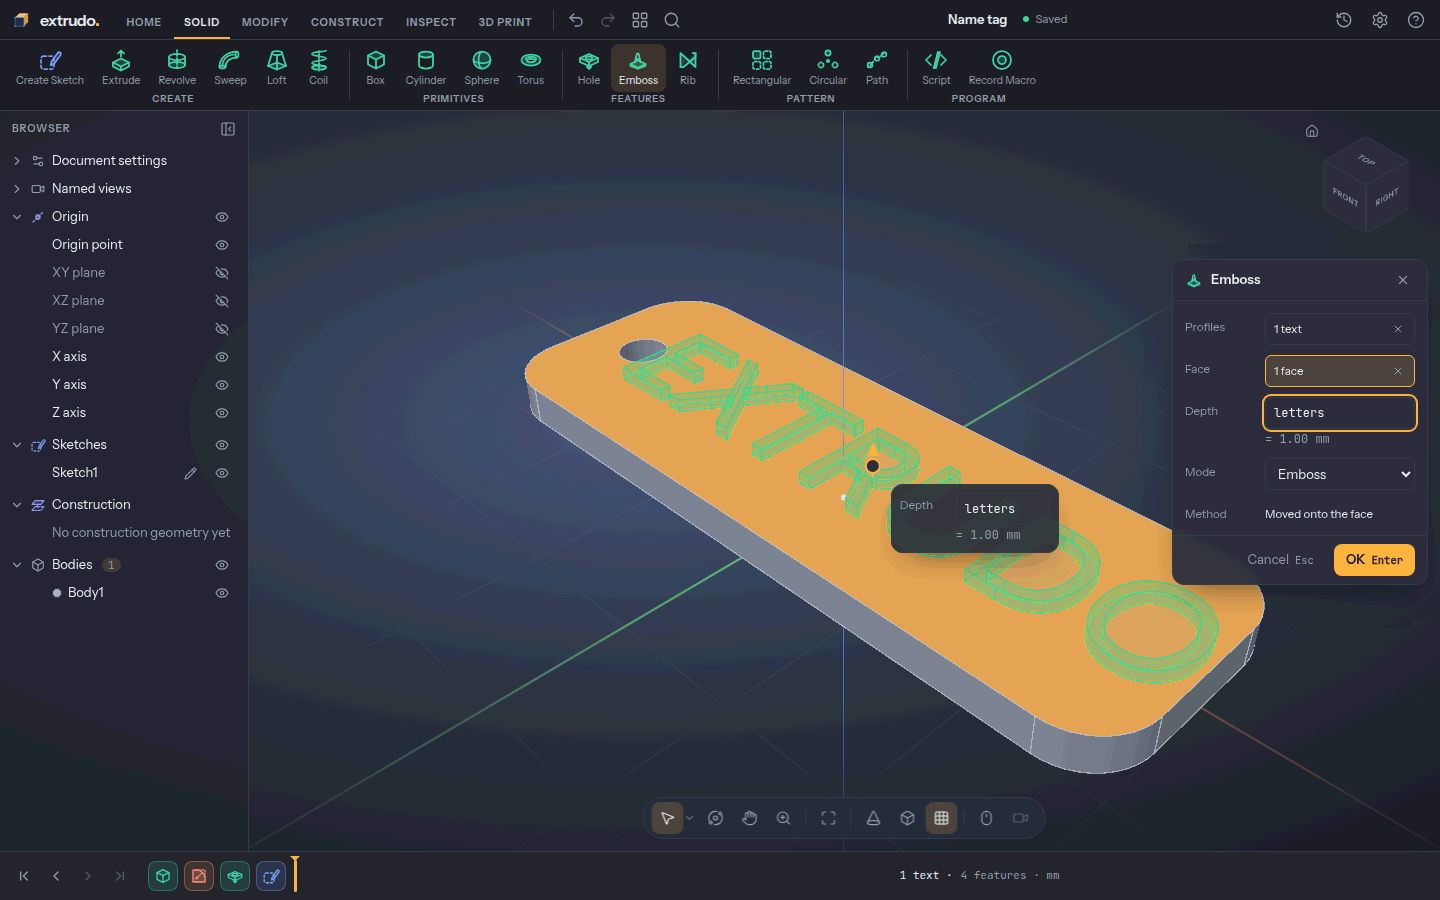Open the Hole feature tool
The image size is (1440, 900).
[x=589, y=68]
